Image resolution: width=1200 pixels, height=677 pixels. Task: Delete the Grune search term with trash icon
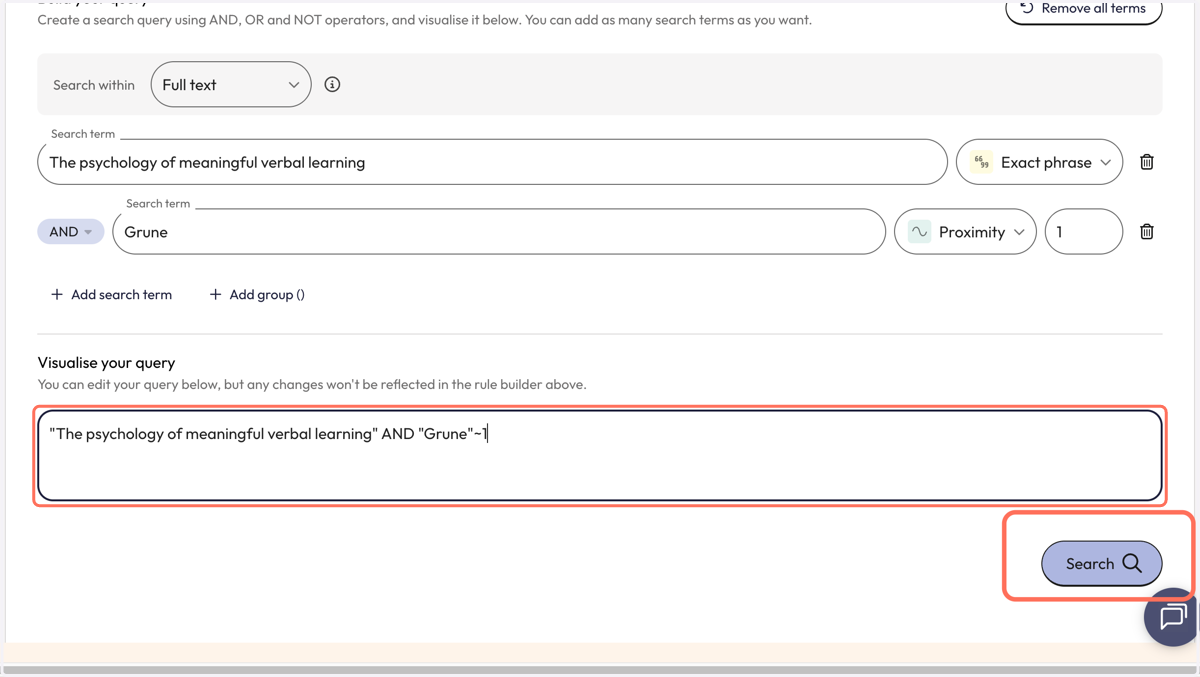[1147, 232]
